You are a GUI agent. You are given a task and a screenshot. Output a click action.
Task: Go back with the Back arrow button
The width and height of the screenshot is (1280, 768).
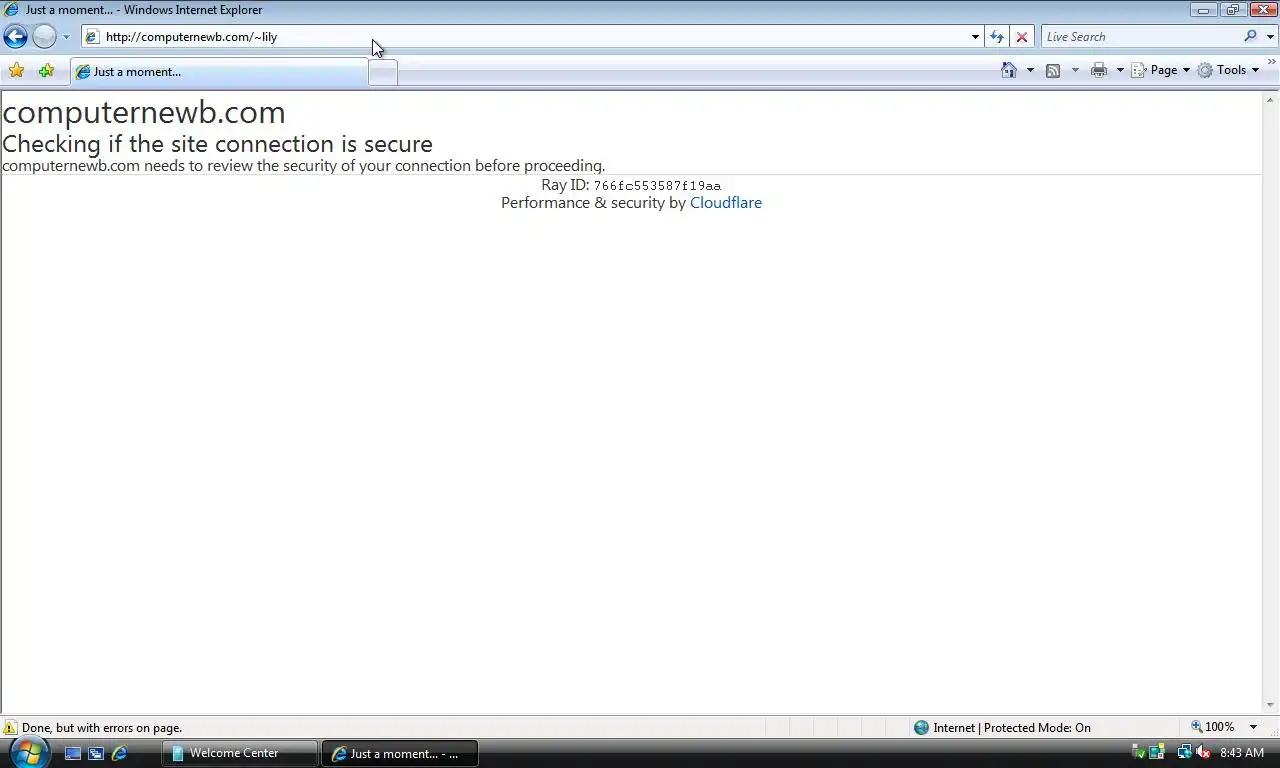coord(15,37)
